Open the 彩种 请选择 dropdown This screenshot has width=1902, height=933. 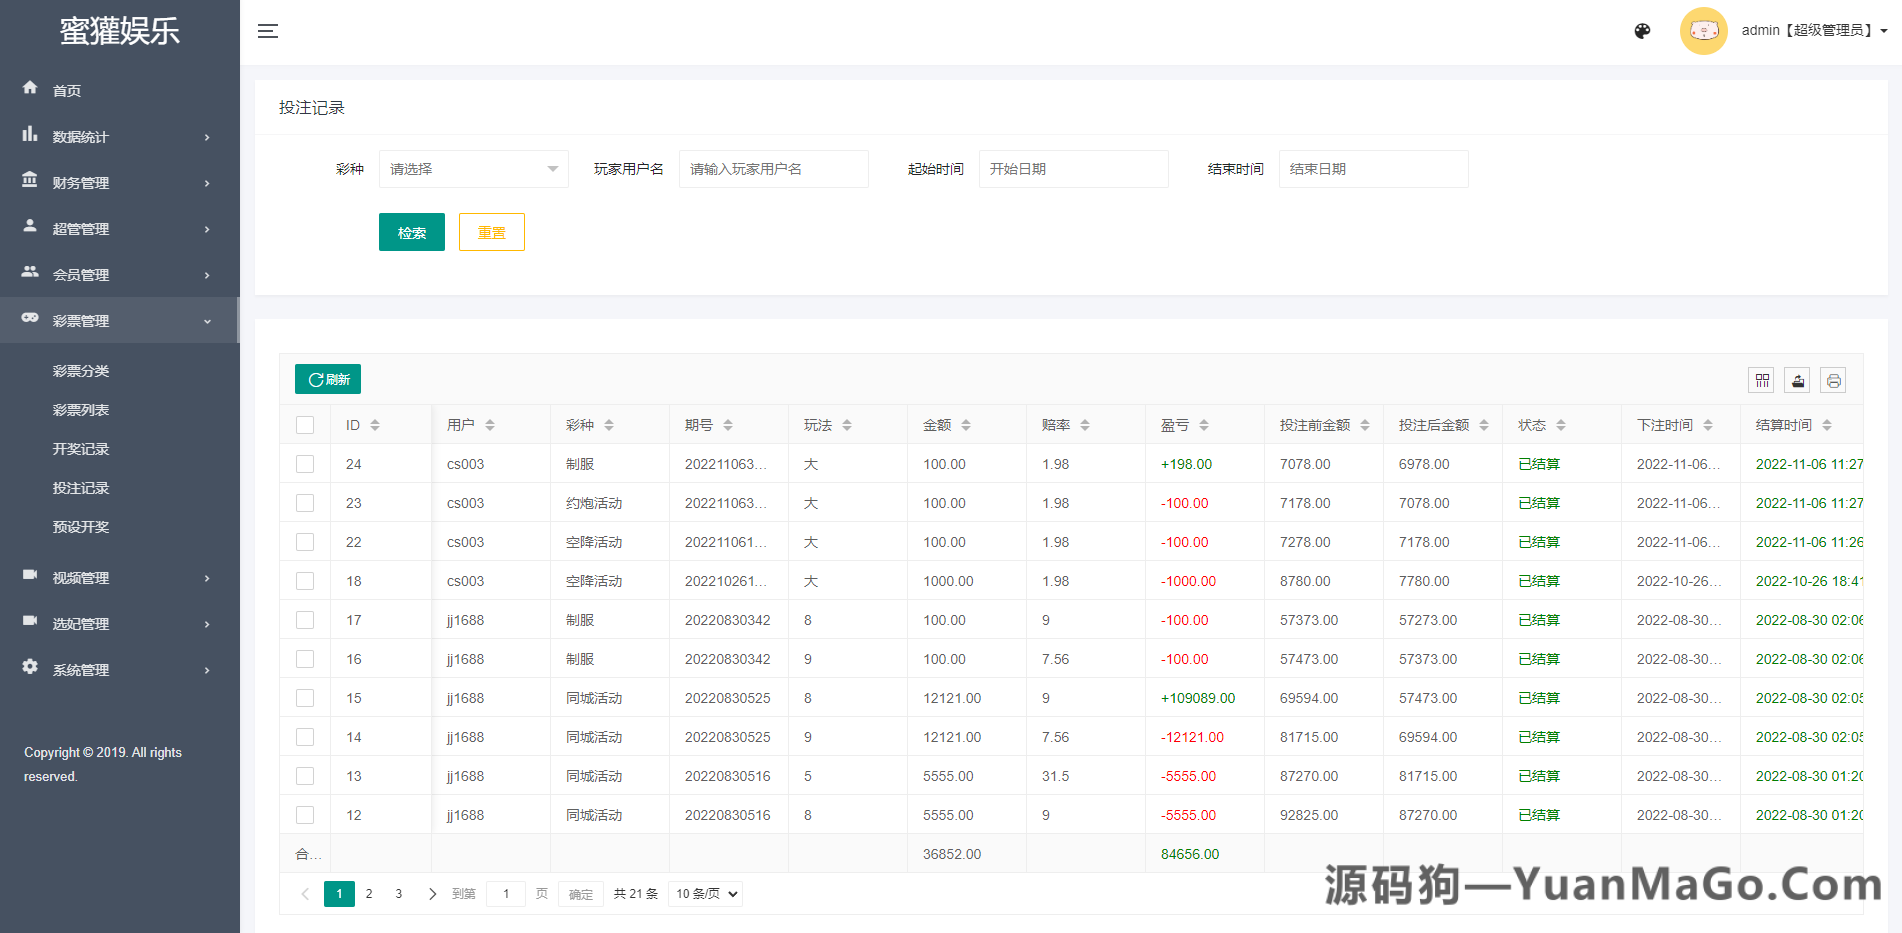[473, 168]
